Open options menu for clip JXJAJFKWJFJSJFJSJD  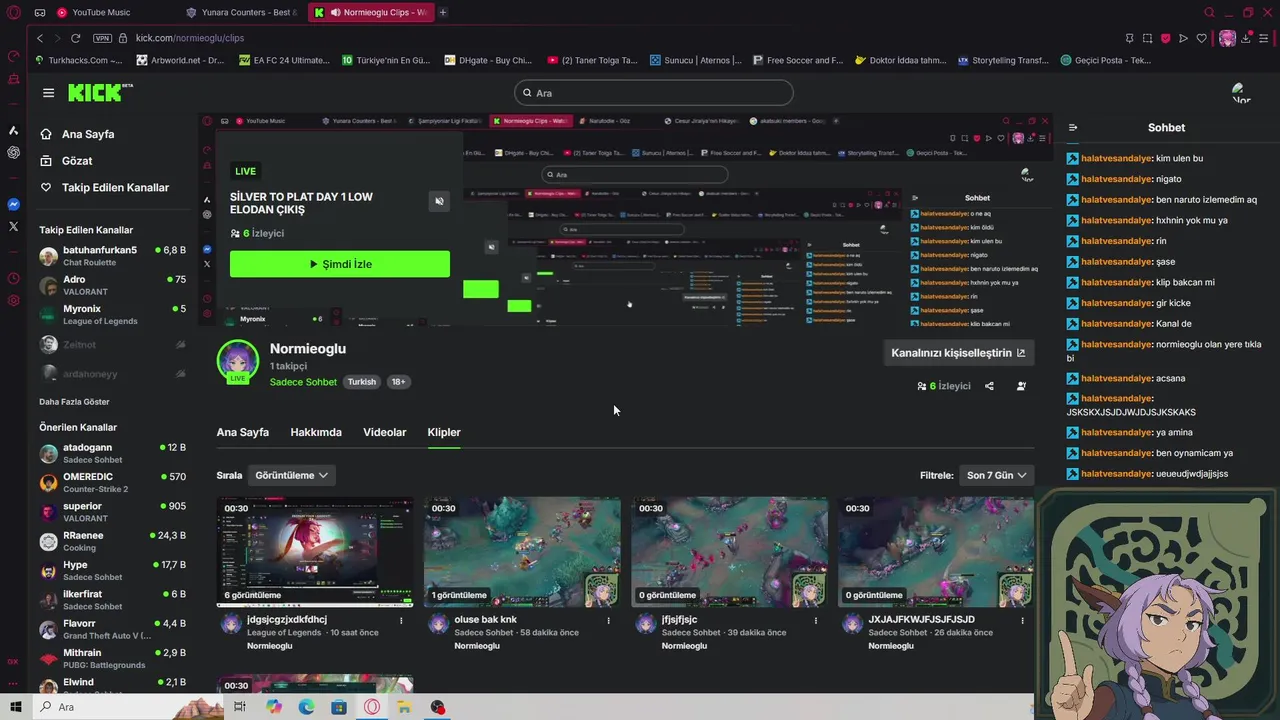[x=1022, y=620]
